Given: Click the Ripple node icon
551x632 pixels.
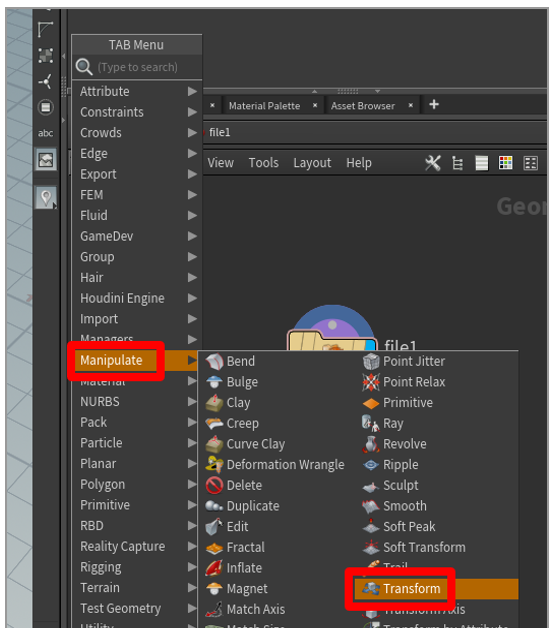Looking at the screenshot, I should tap(371, 465).
